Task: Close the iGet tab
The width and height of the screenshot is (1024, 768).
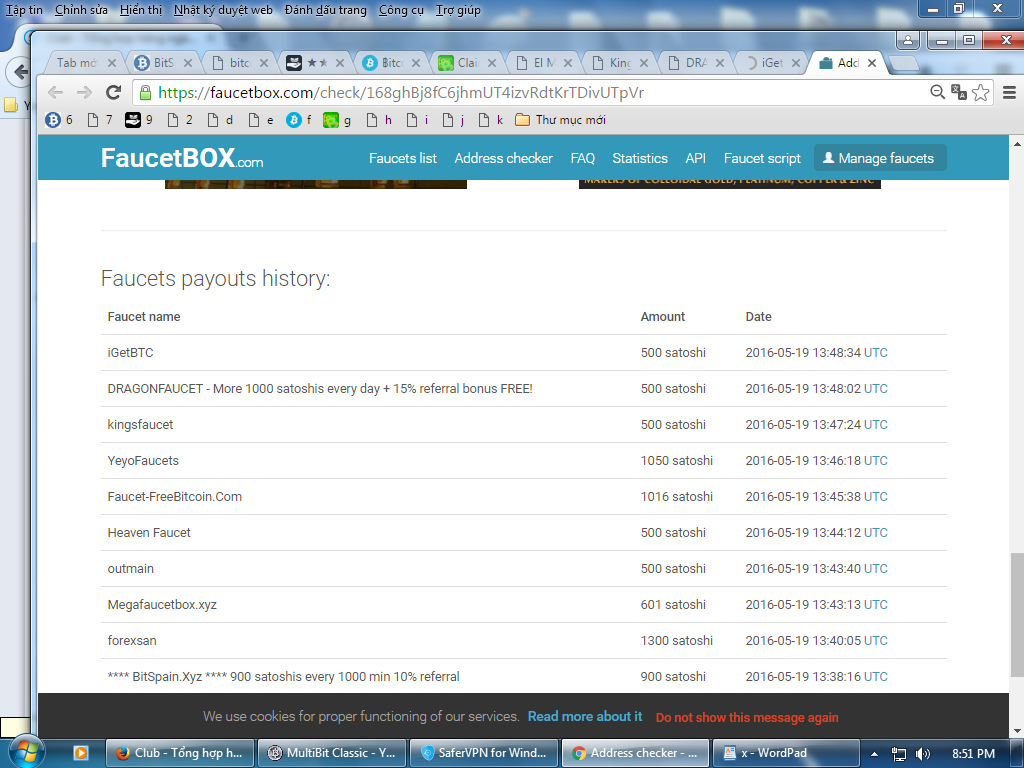Action: coord(795,63)
